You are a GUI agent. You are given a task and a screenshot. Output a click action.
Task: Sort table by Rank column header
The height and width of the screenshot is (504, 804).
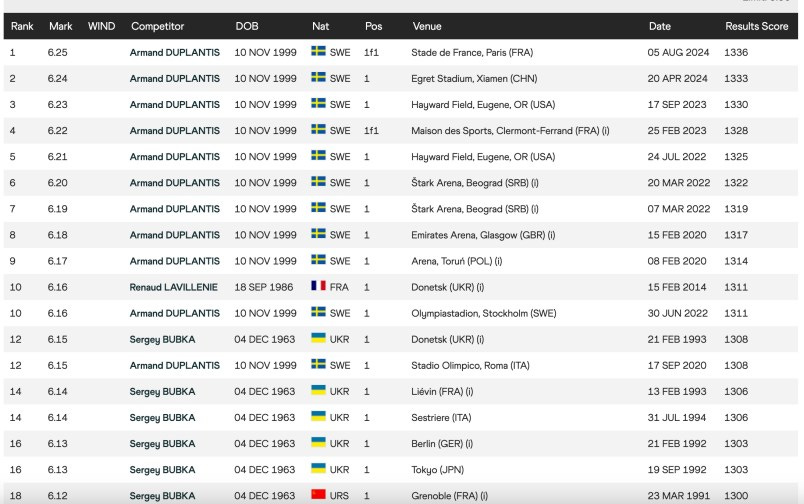[22, 26]
